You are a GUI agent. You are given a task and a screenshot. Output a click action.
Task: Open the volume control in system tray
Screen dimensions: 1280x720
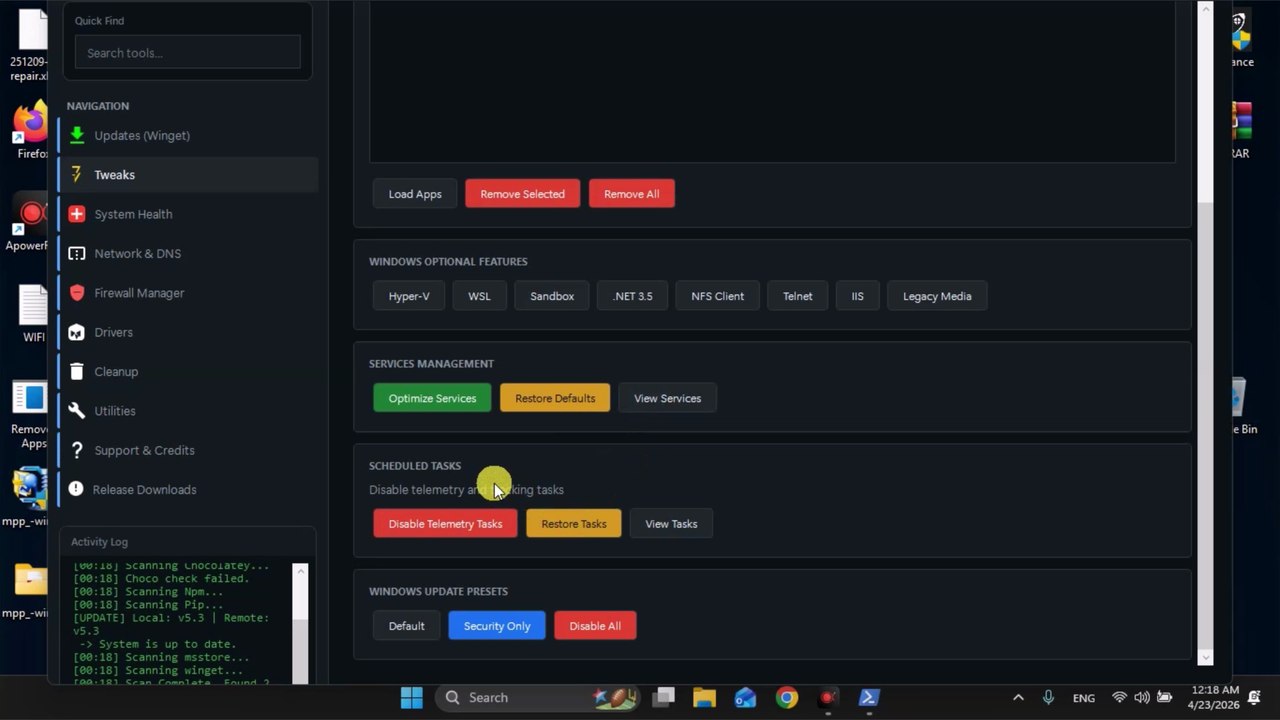coord(1141,698)
